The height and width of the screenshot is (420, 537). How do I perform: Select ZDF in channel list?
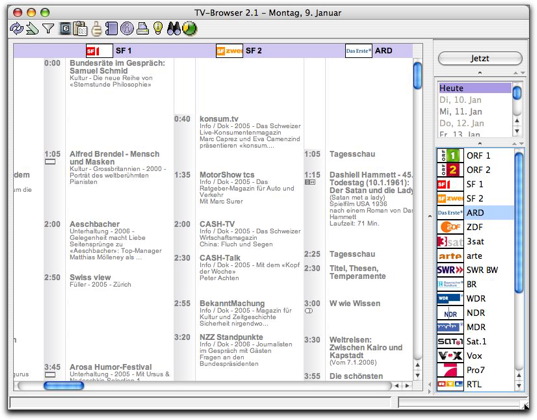(x=475, y=227)
